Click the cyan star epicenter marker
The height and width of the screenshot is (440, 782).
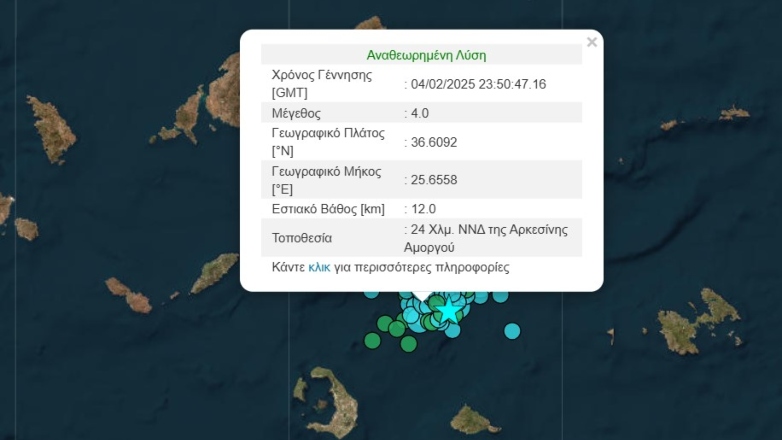click(x=449, y=311)
